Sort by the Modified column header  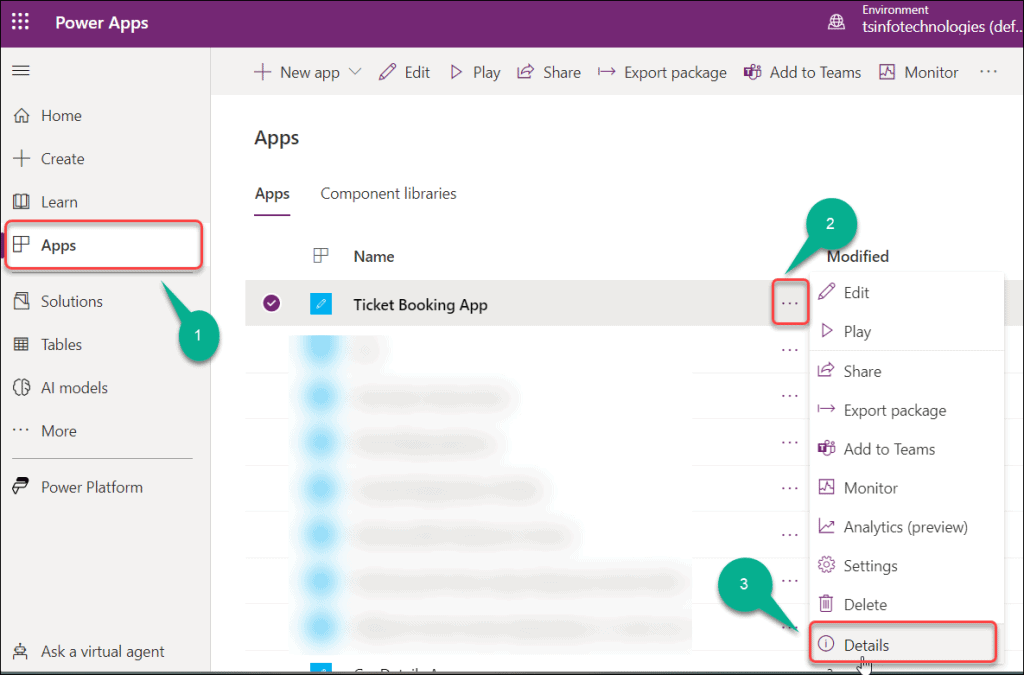click(x=857, y=257)
